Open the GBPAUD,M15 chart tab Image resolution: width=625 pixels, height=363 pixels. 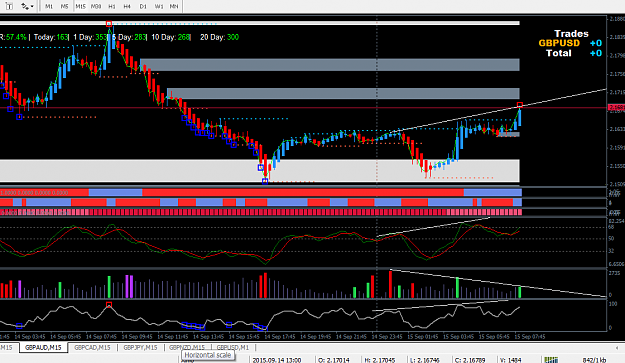43,347
